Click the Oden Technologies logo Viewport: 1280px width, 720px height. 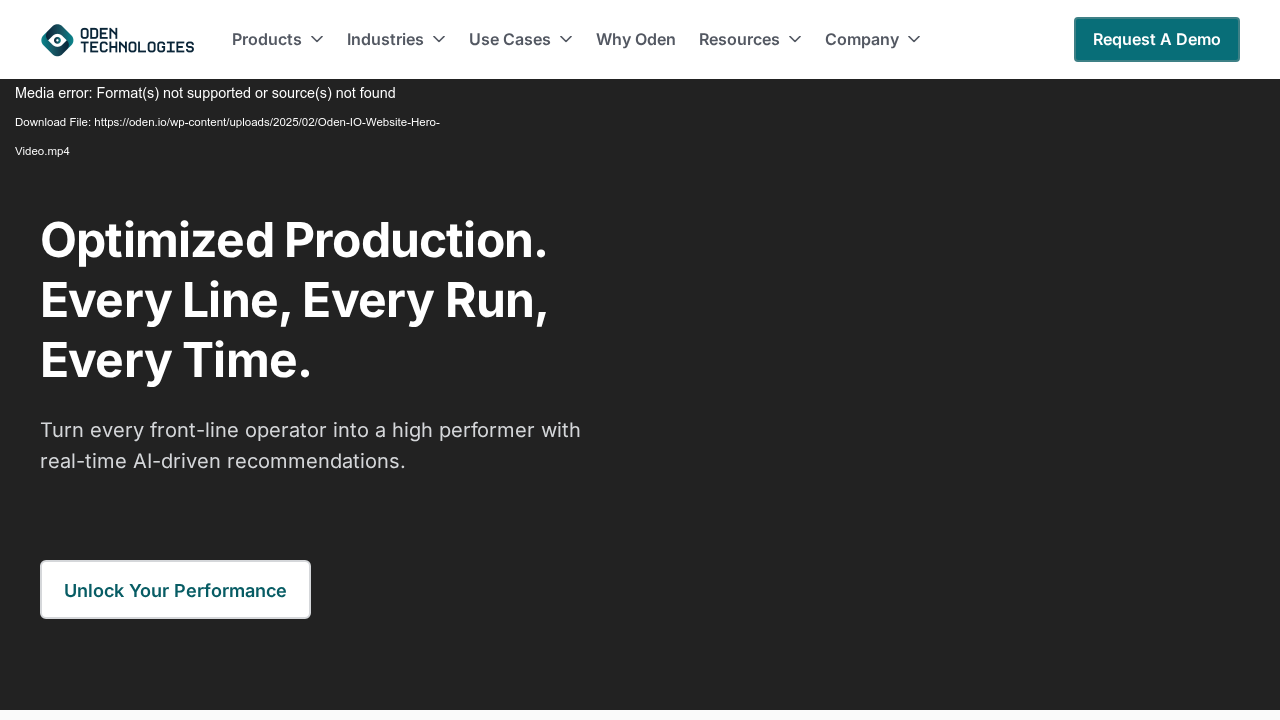[x=116, y=39]
